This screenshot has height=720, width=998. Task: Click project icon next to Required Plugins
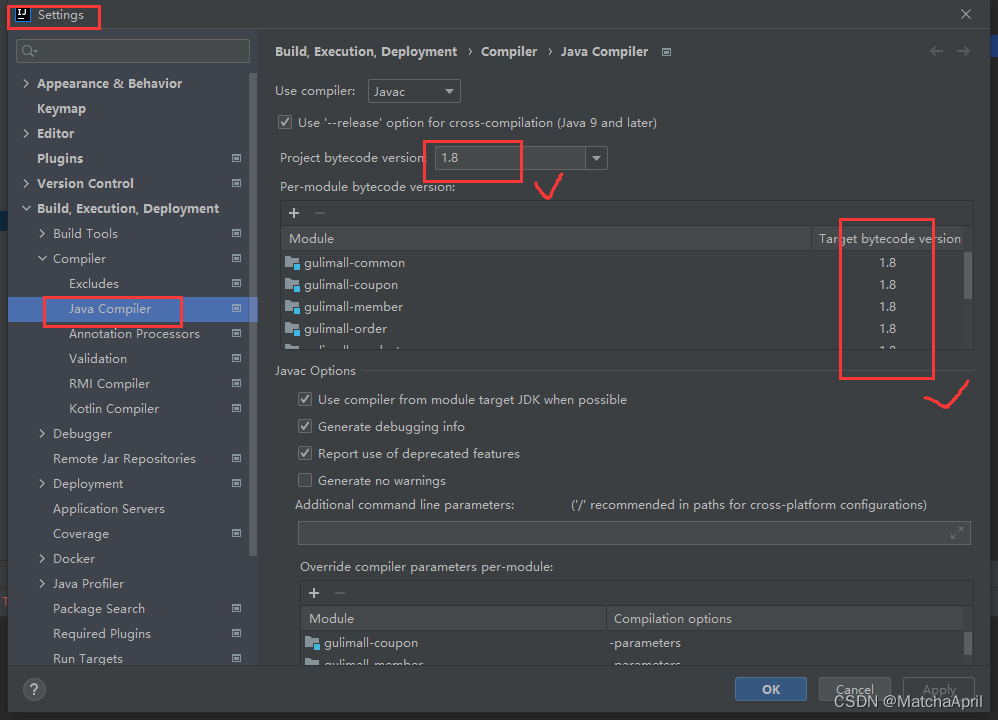pos(236,633)
